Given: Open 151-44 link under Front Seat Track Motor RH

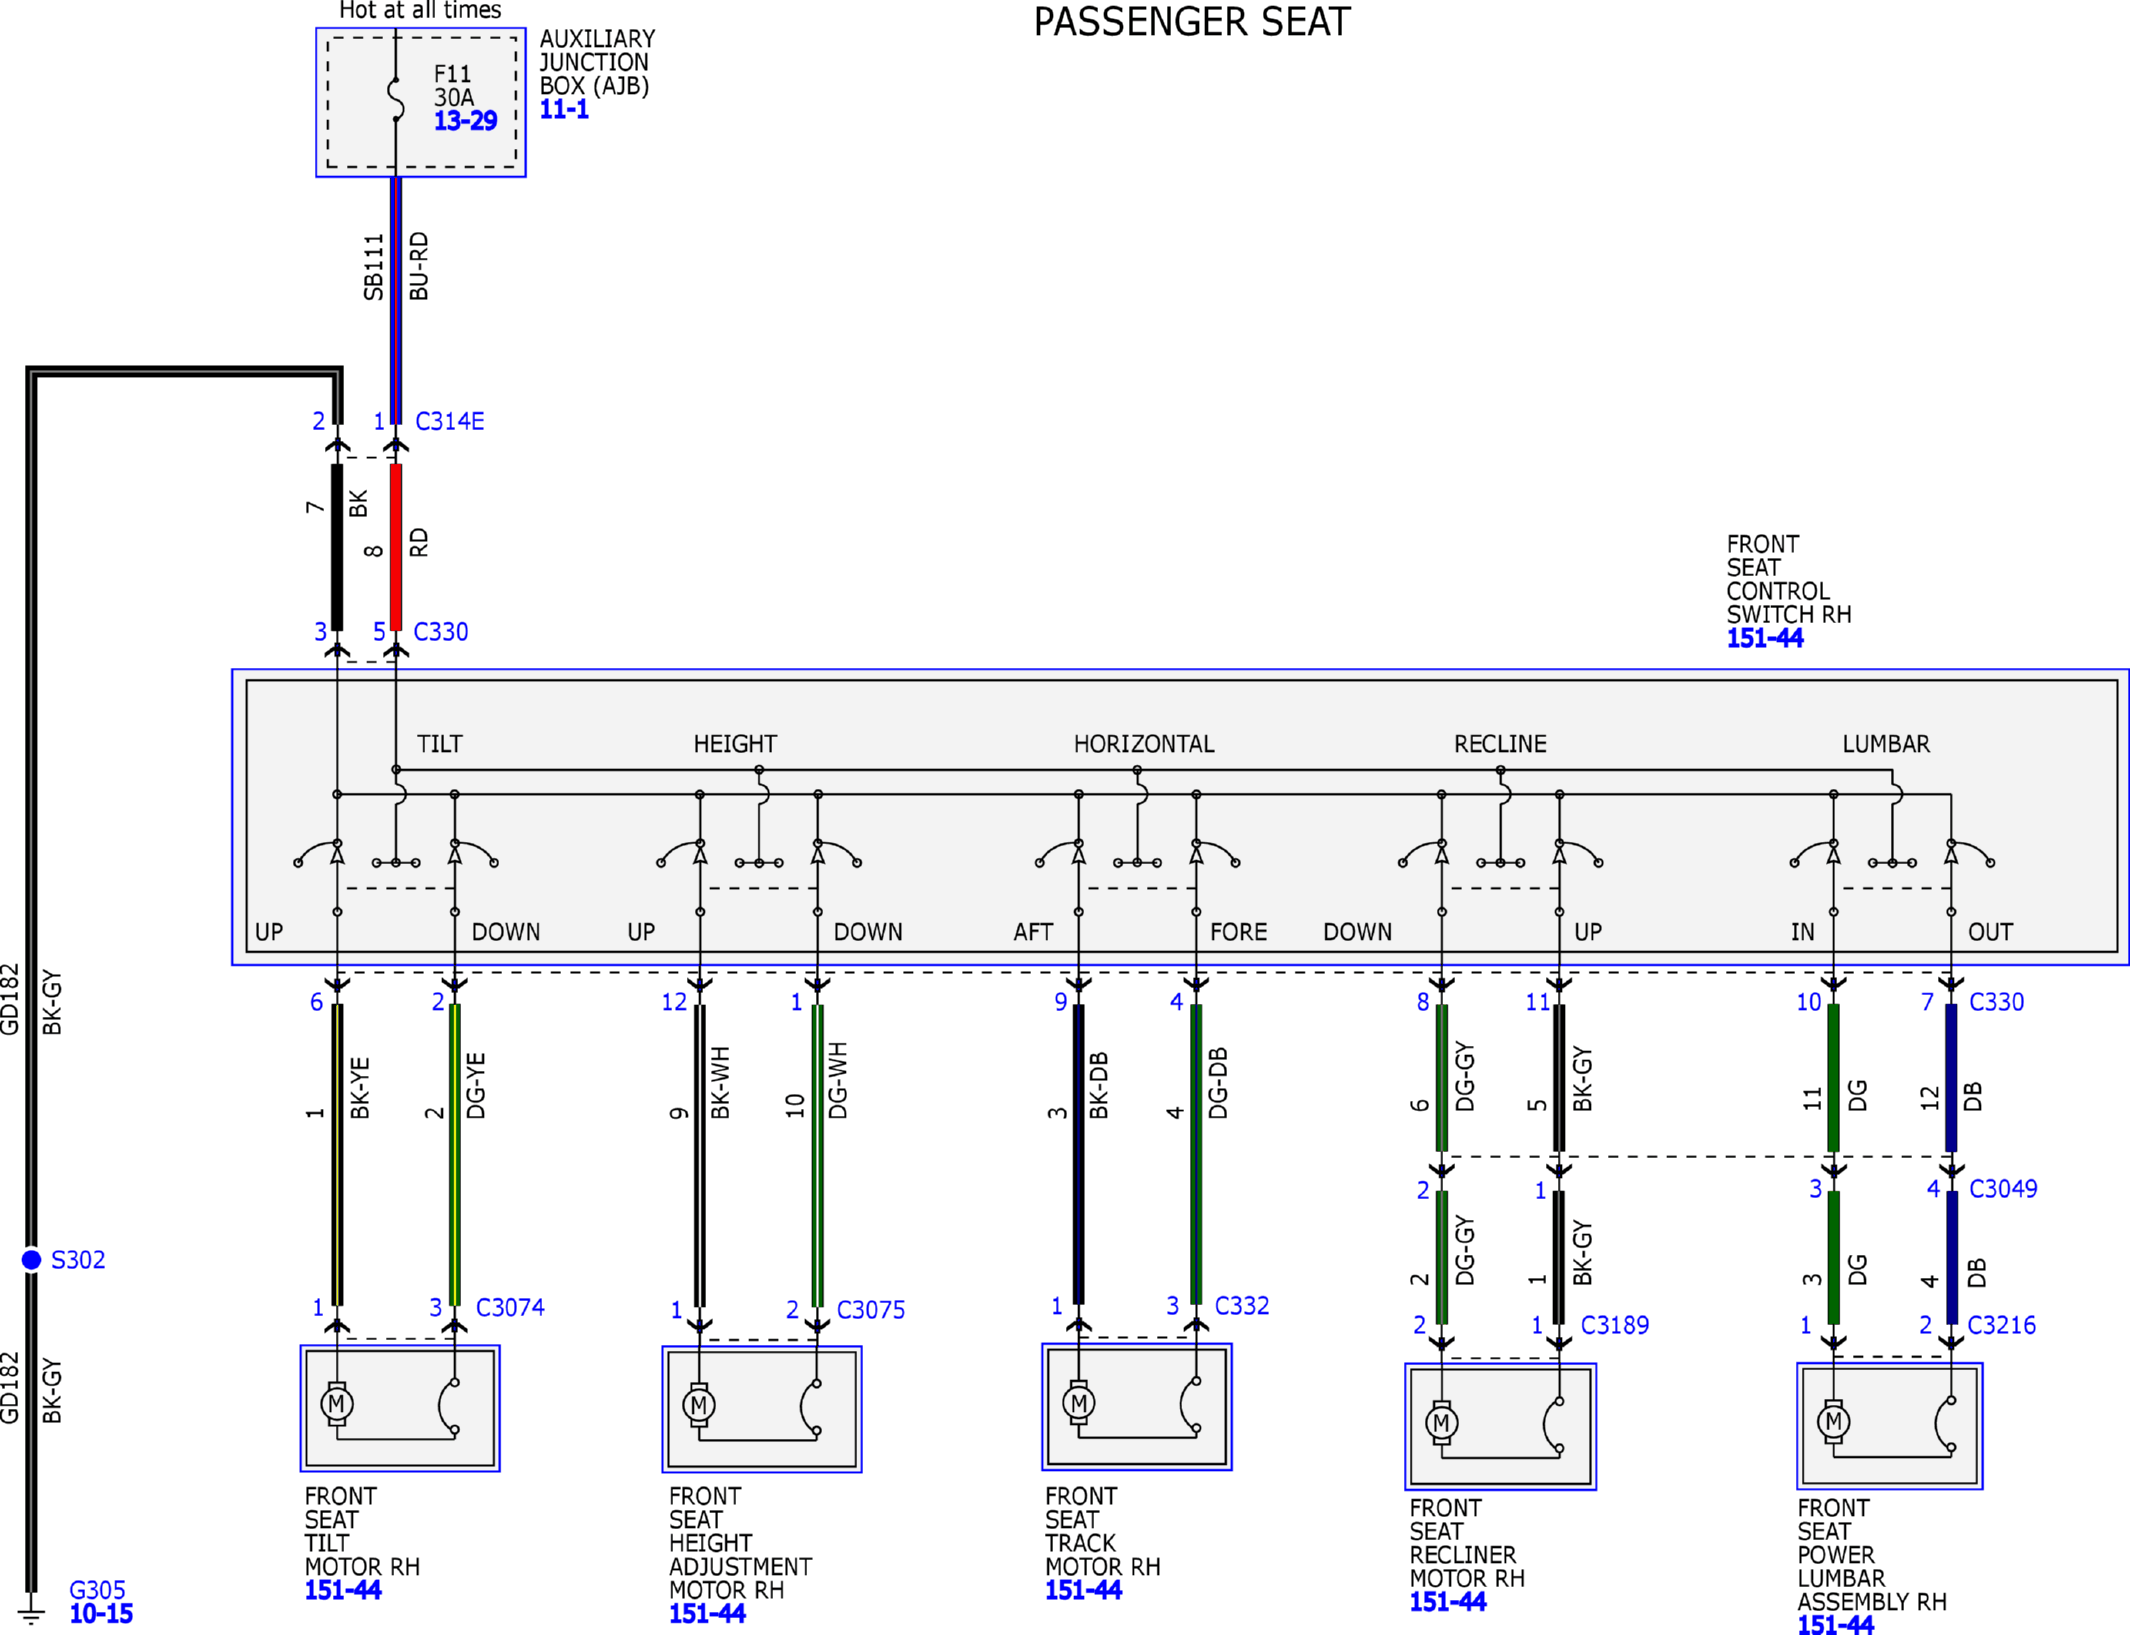Looking at the screenshot, I should tap(1083, 1590).
